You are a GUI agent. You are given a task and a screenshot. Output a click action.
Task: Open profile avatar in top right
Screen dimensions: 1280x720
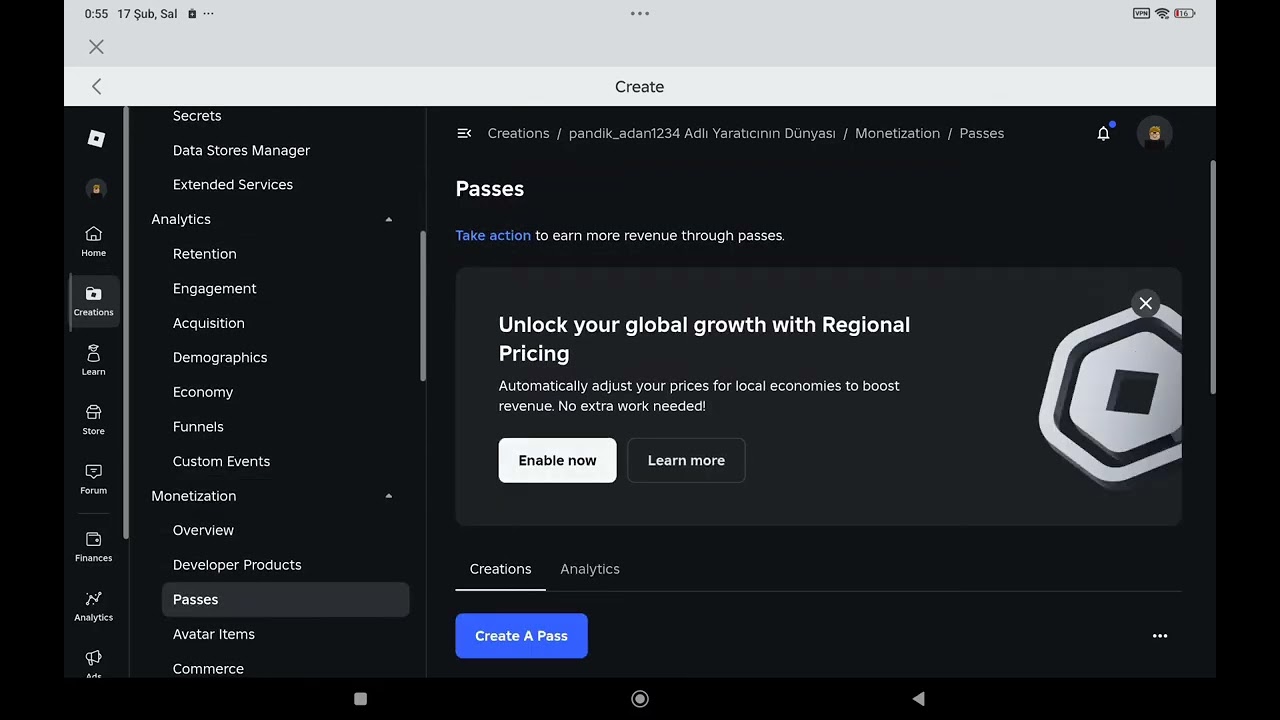pos(1154,133)
